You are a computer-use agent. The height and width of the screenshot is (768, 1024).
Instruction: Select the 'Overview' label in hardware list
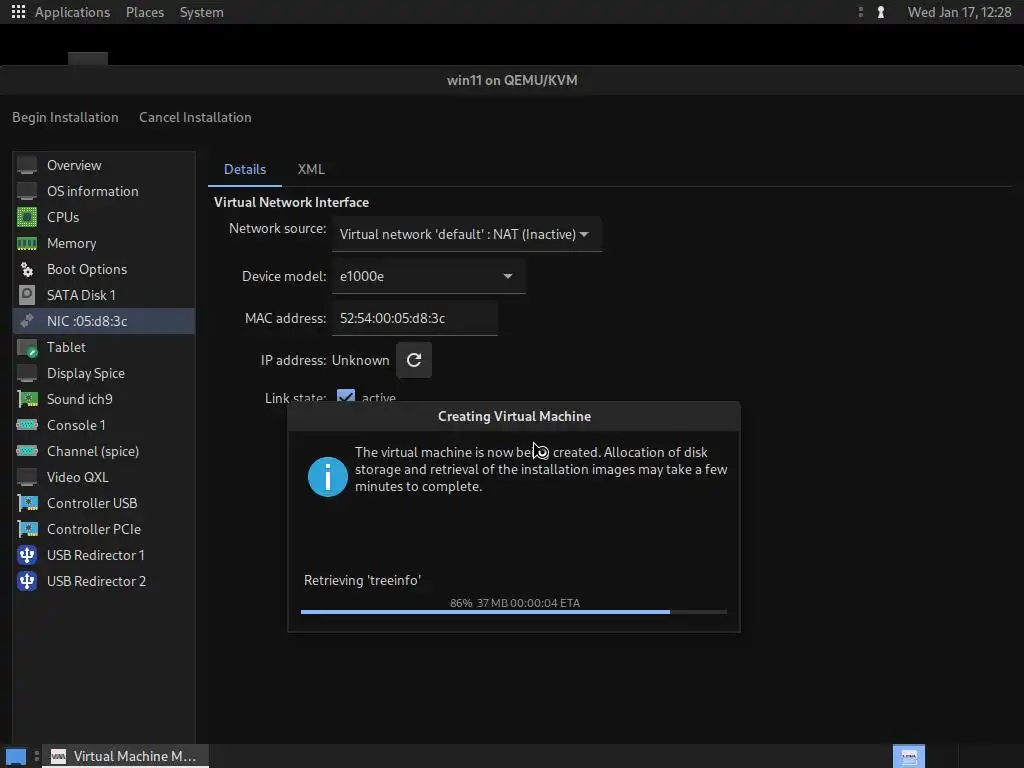point(74,165)
